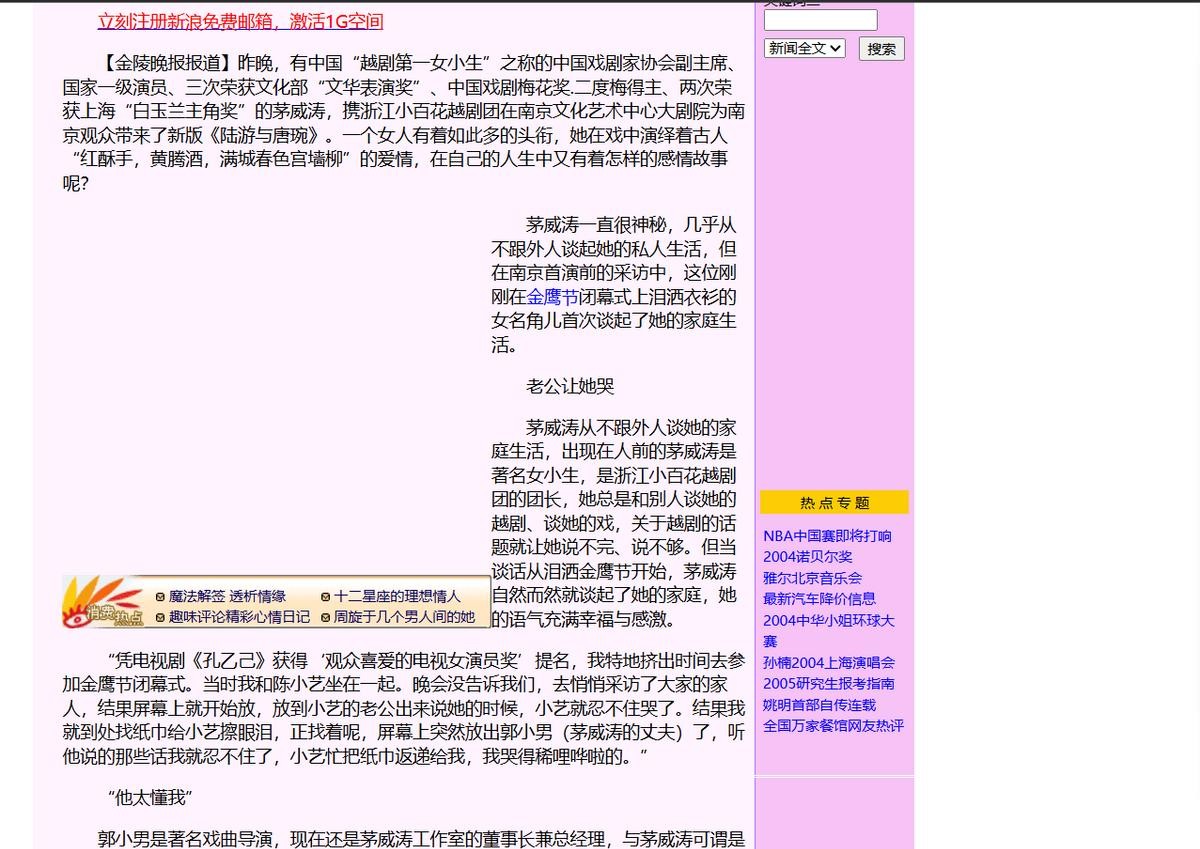Screen dimensions: 1200x849
Task: Open the 孙楠2004上海演唱会 link
Action: 829,662
